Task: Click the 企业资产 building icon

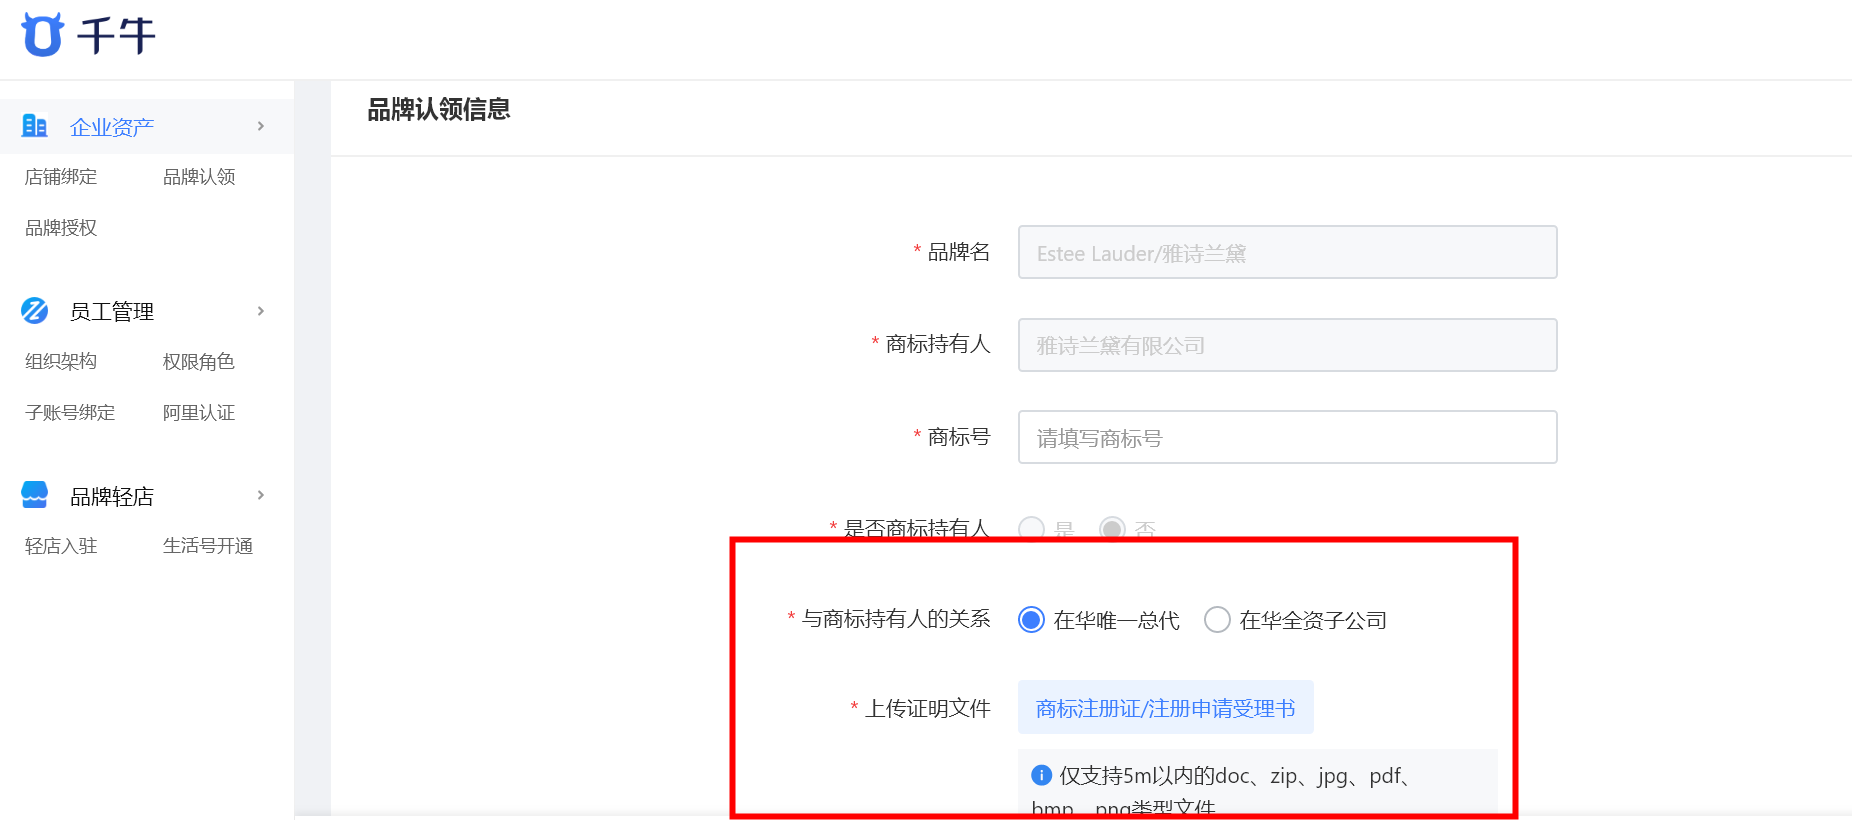Action: click(35, 126)
